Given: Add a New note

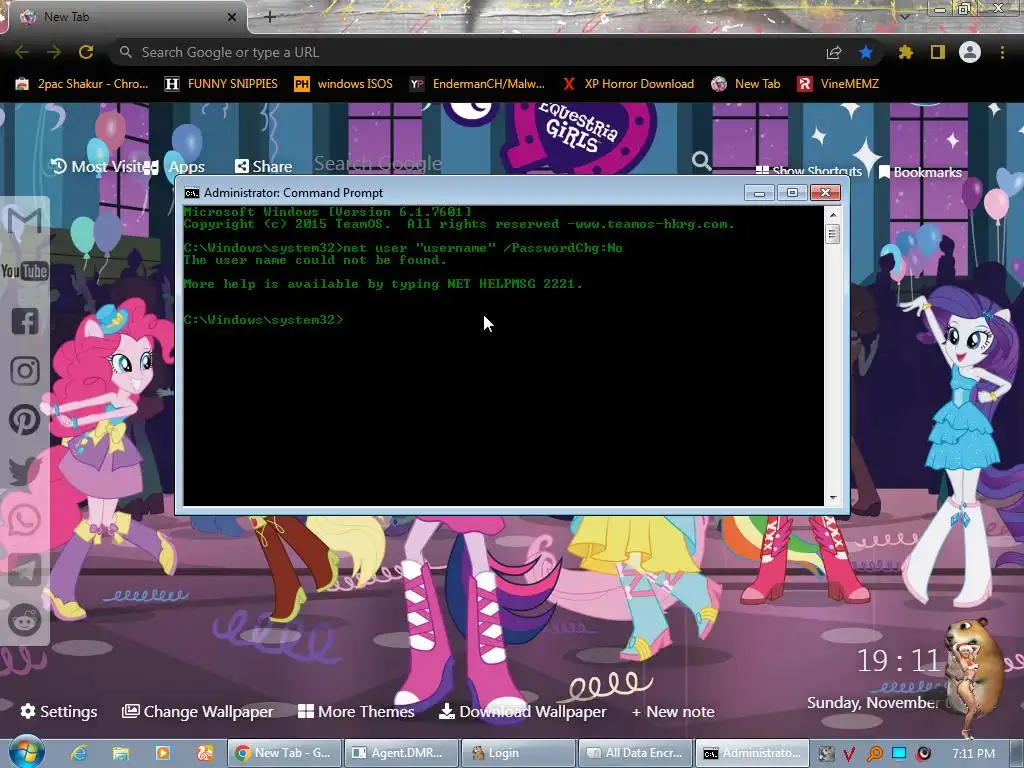Looking at the screenshot, I should [673, 711].
